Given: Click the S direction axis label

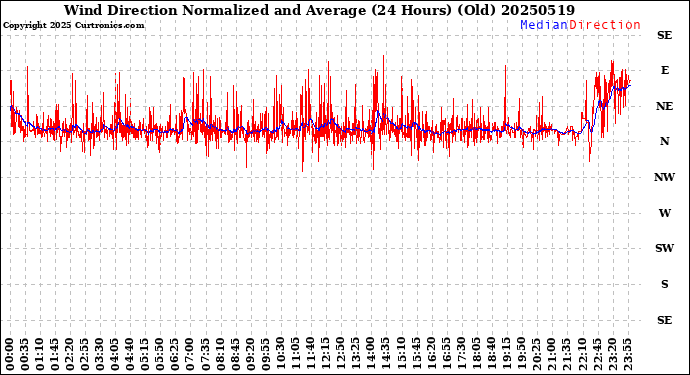Looking at the screenshot, I should (x=665, y=284).
